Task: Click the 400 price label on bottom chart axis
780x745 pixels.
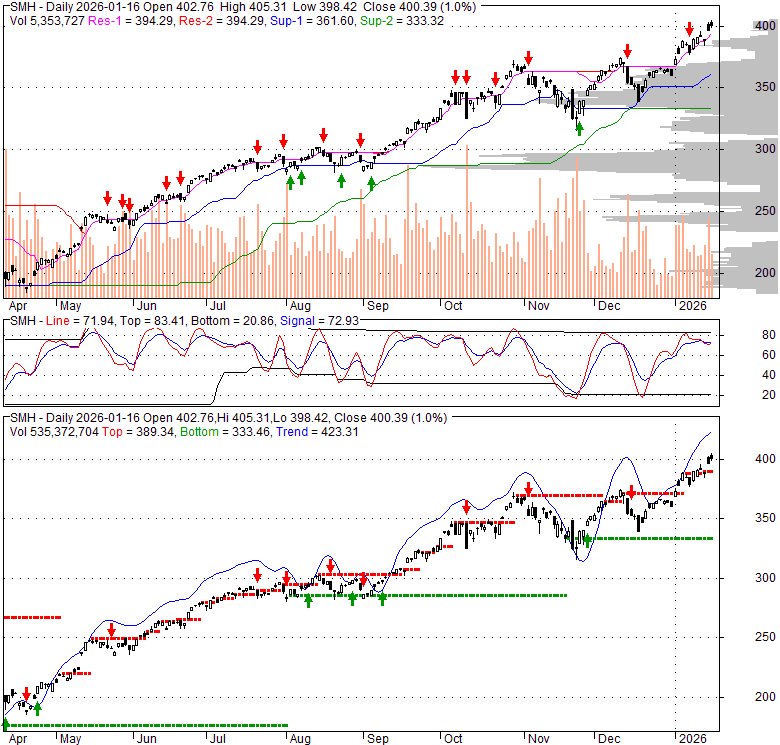Action: point(765,459)
